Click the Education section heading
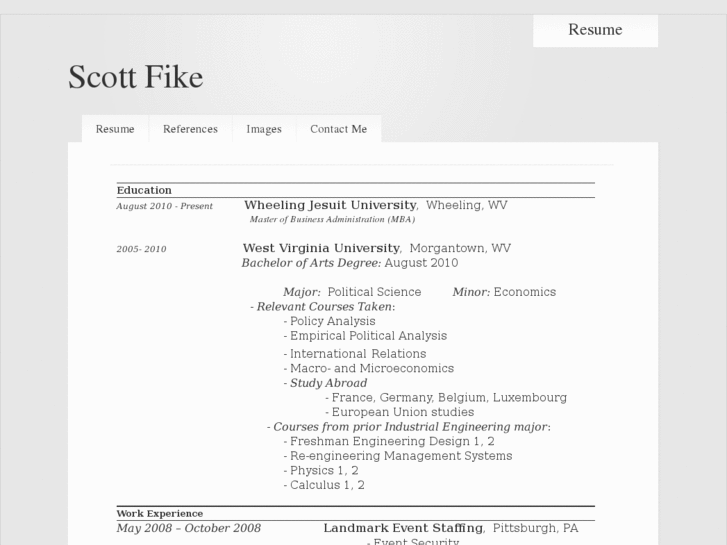 pos(144,190)
